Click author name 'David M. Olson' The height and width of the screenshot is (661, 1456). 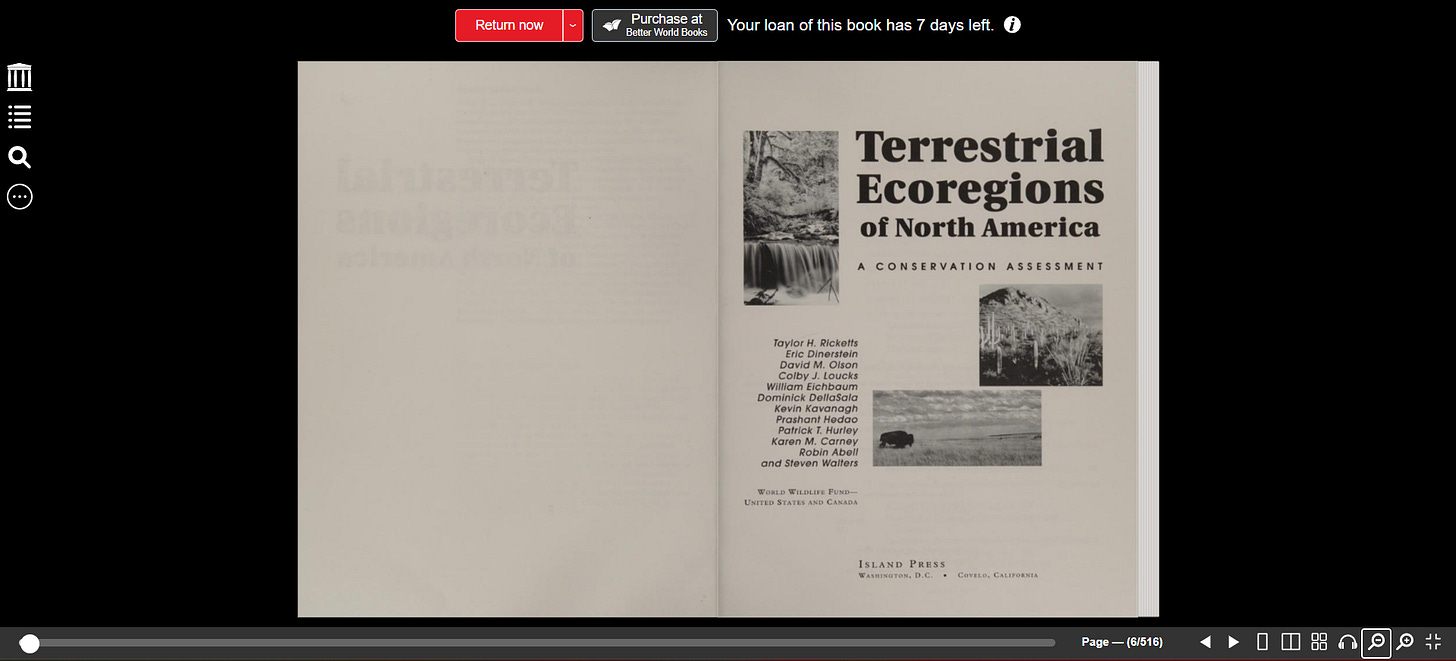point(819,365)
